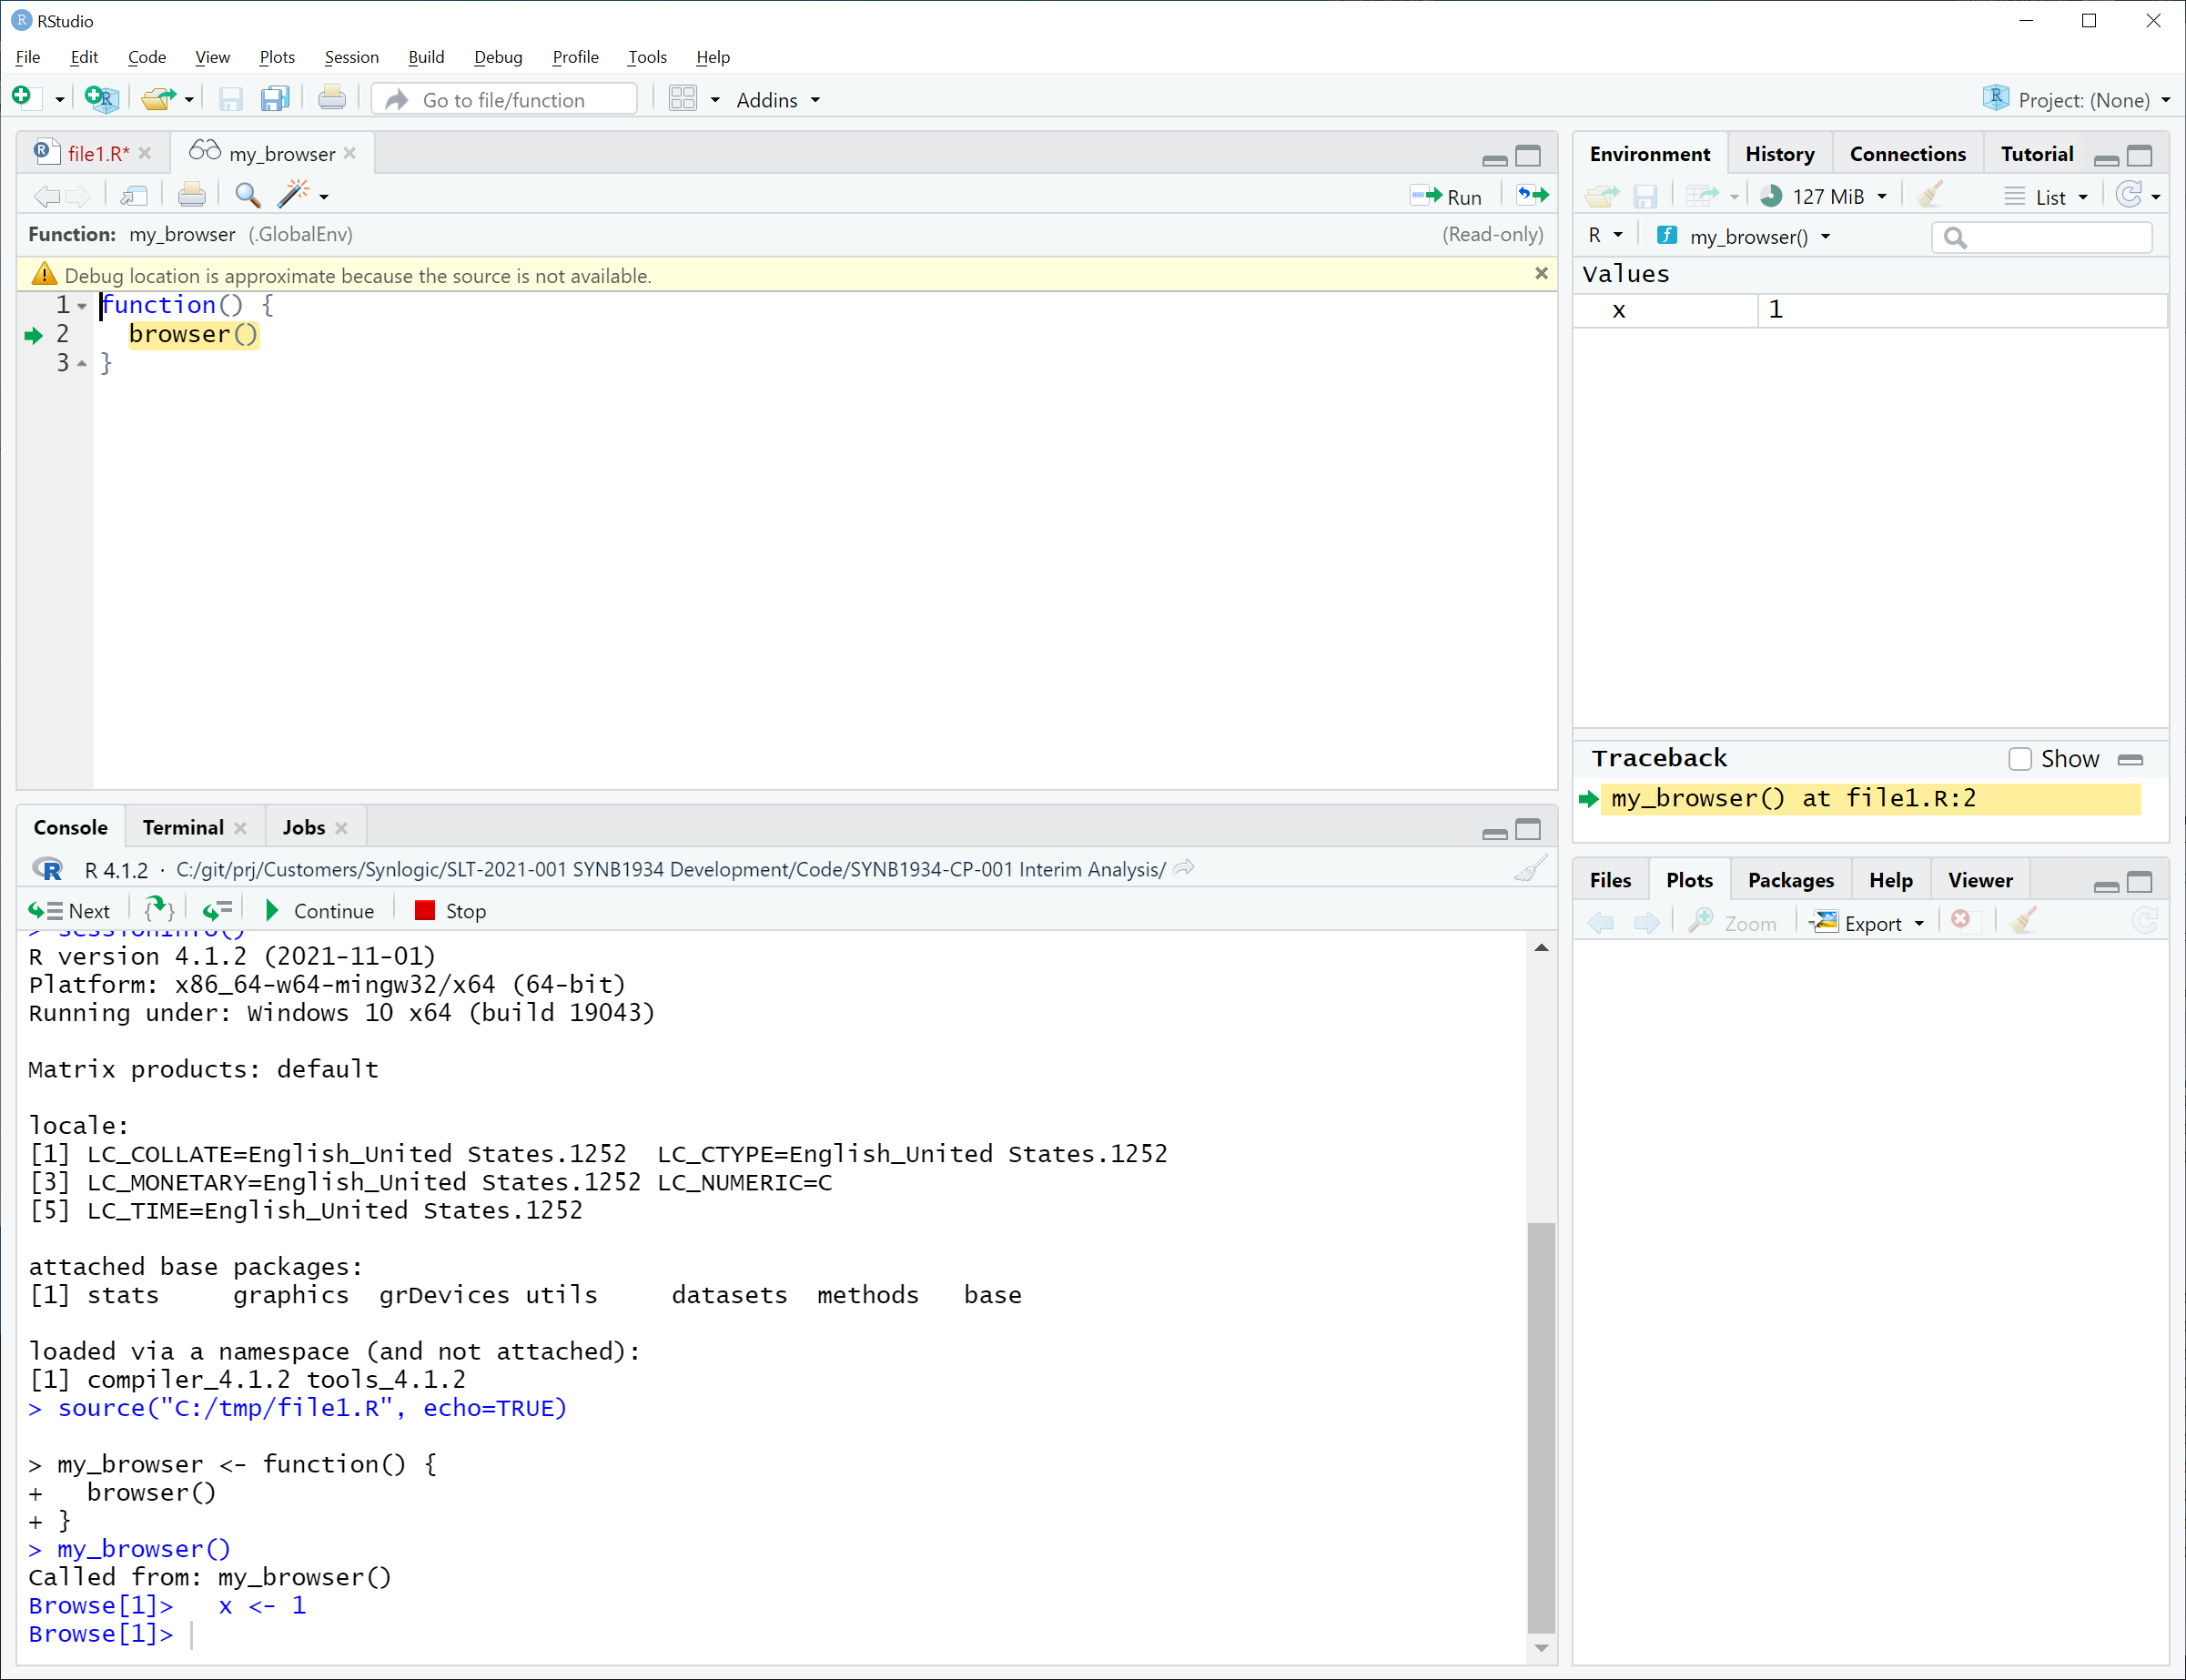Switch to the Packages tab
The image size is (2186, 1680).
point(1789,879)
